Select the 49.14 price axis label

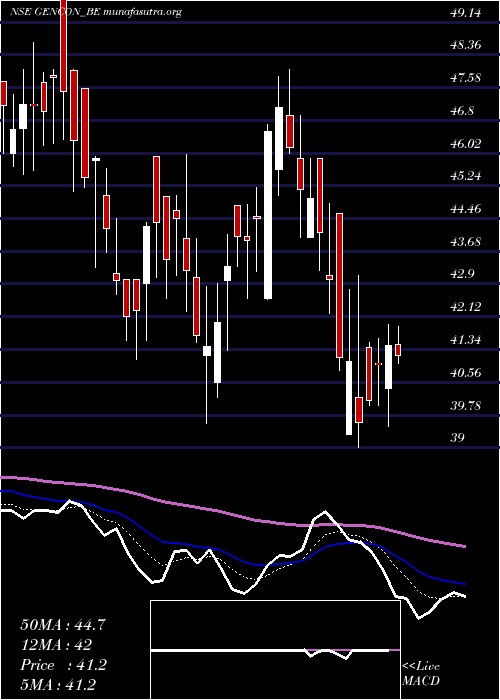466,13
